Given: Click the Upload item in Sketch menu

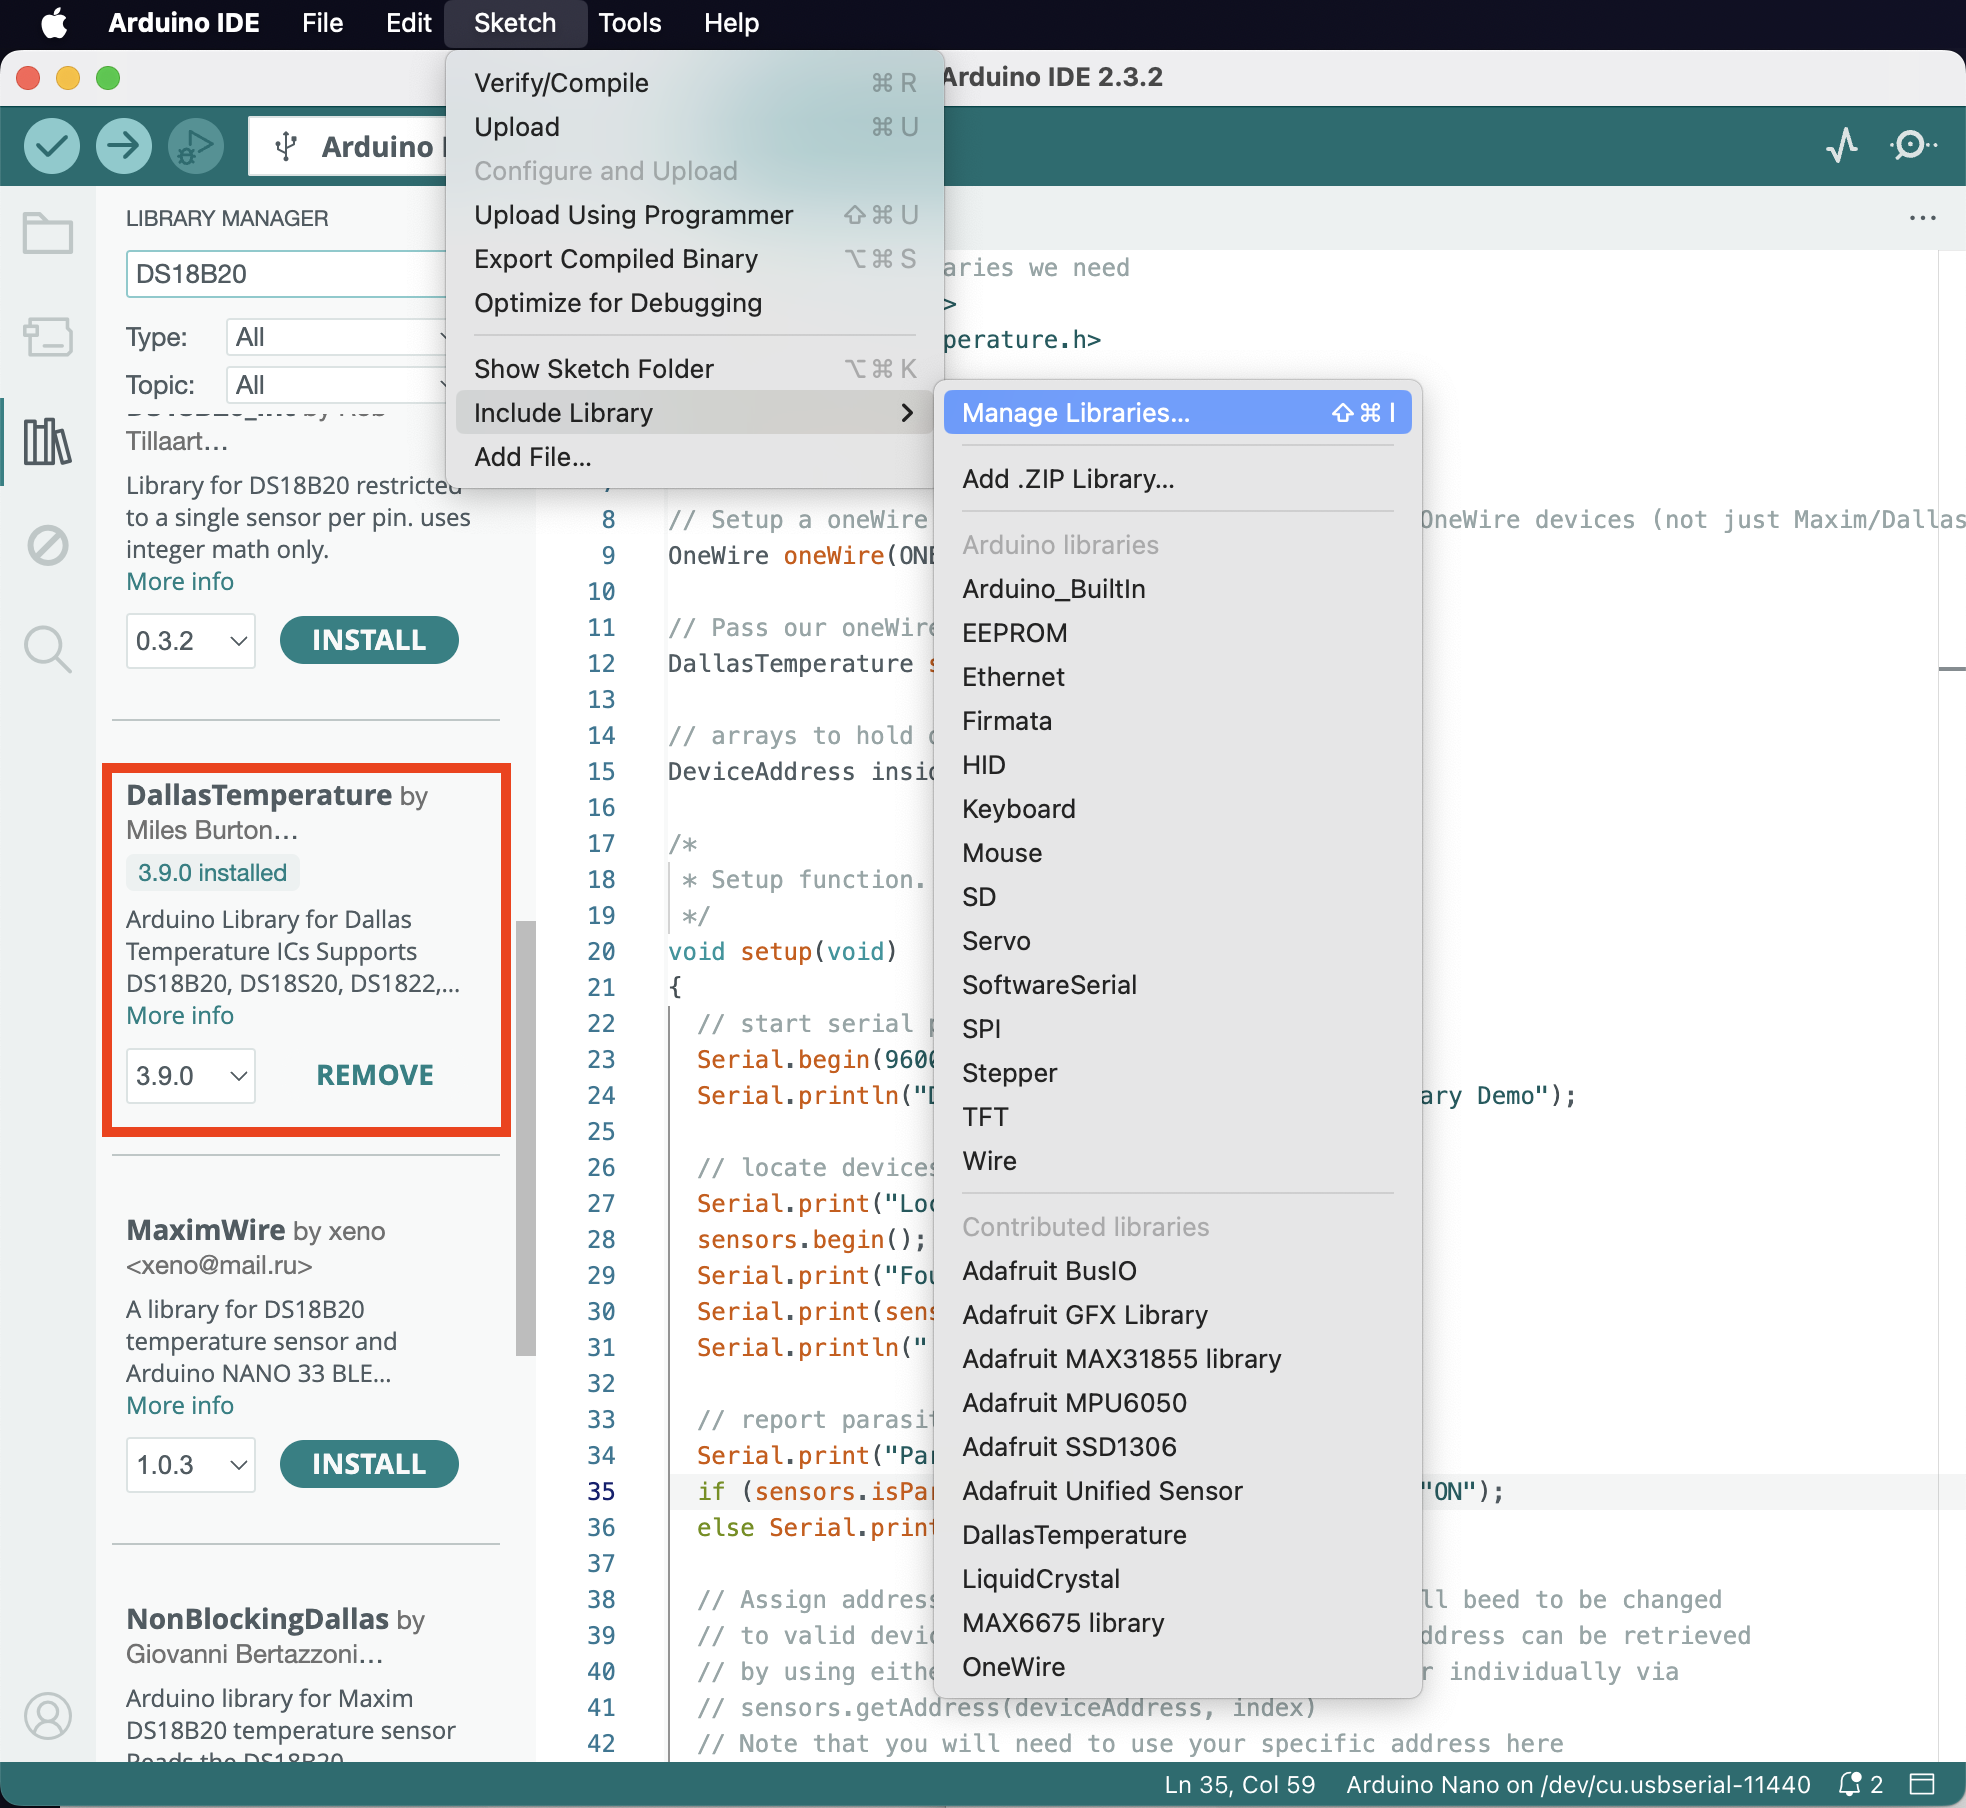Looking at the screenshot, I should 694,127.
